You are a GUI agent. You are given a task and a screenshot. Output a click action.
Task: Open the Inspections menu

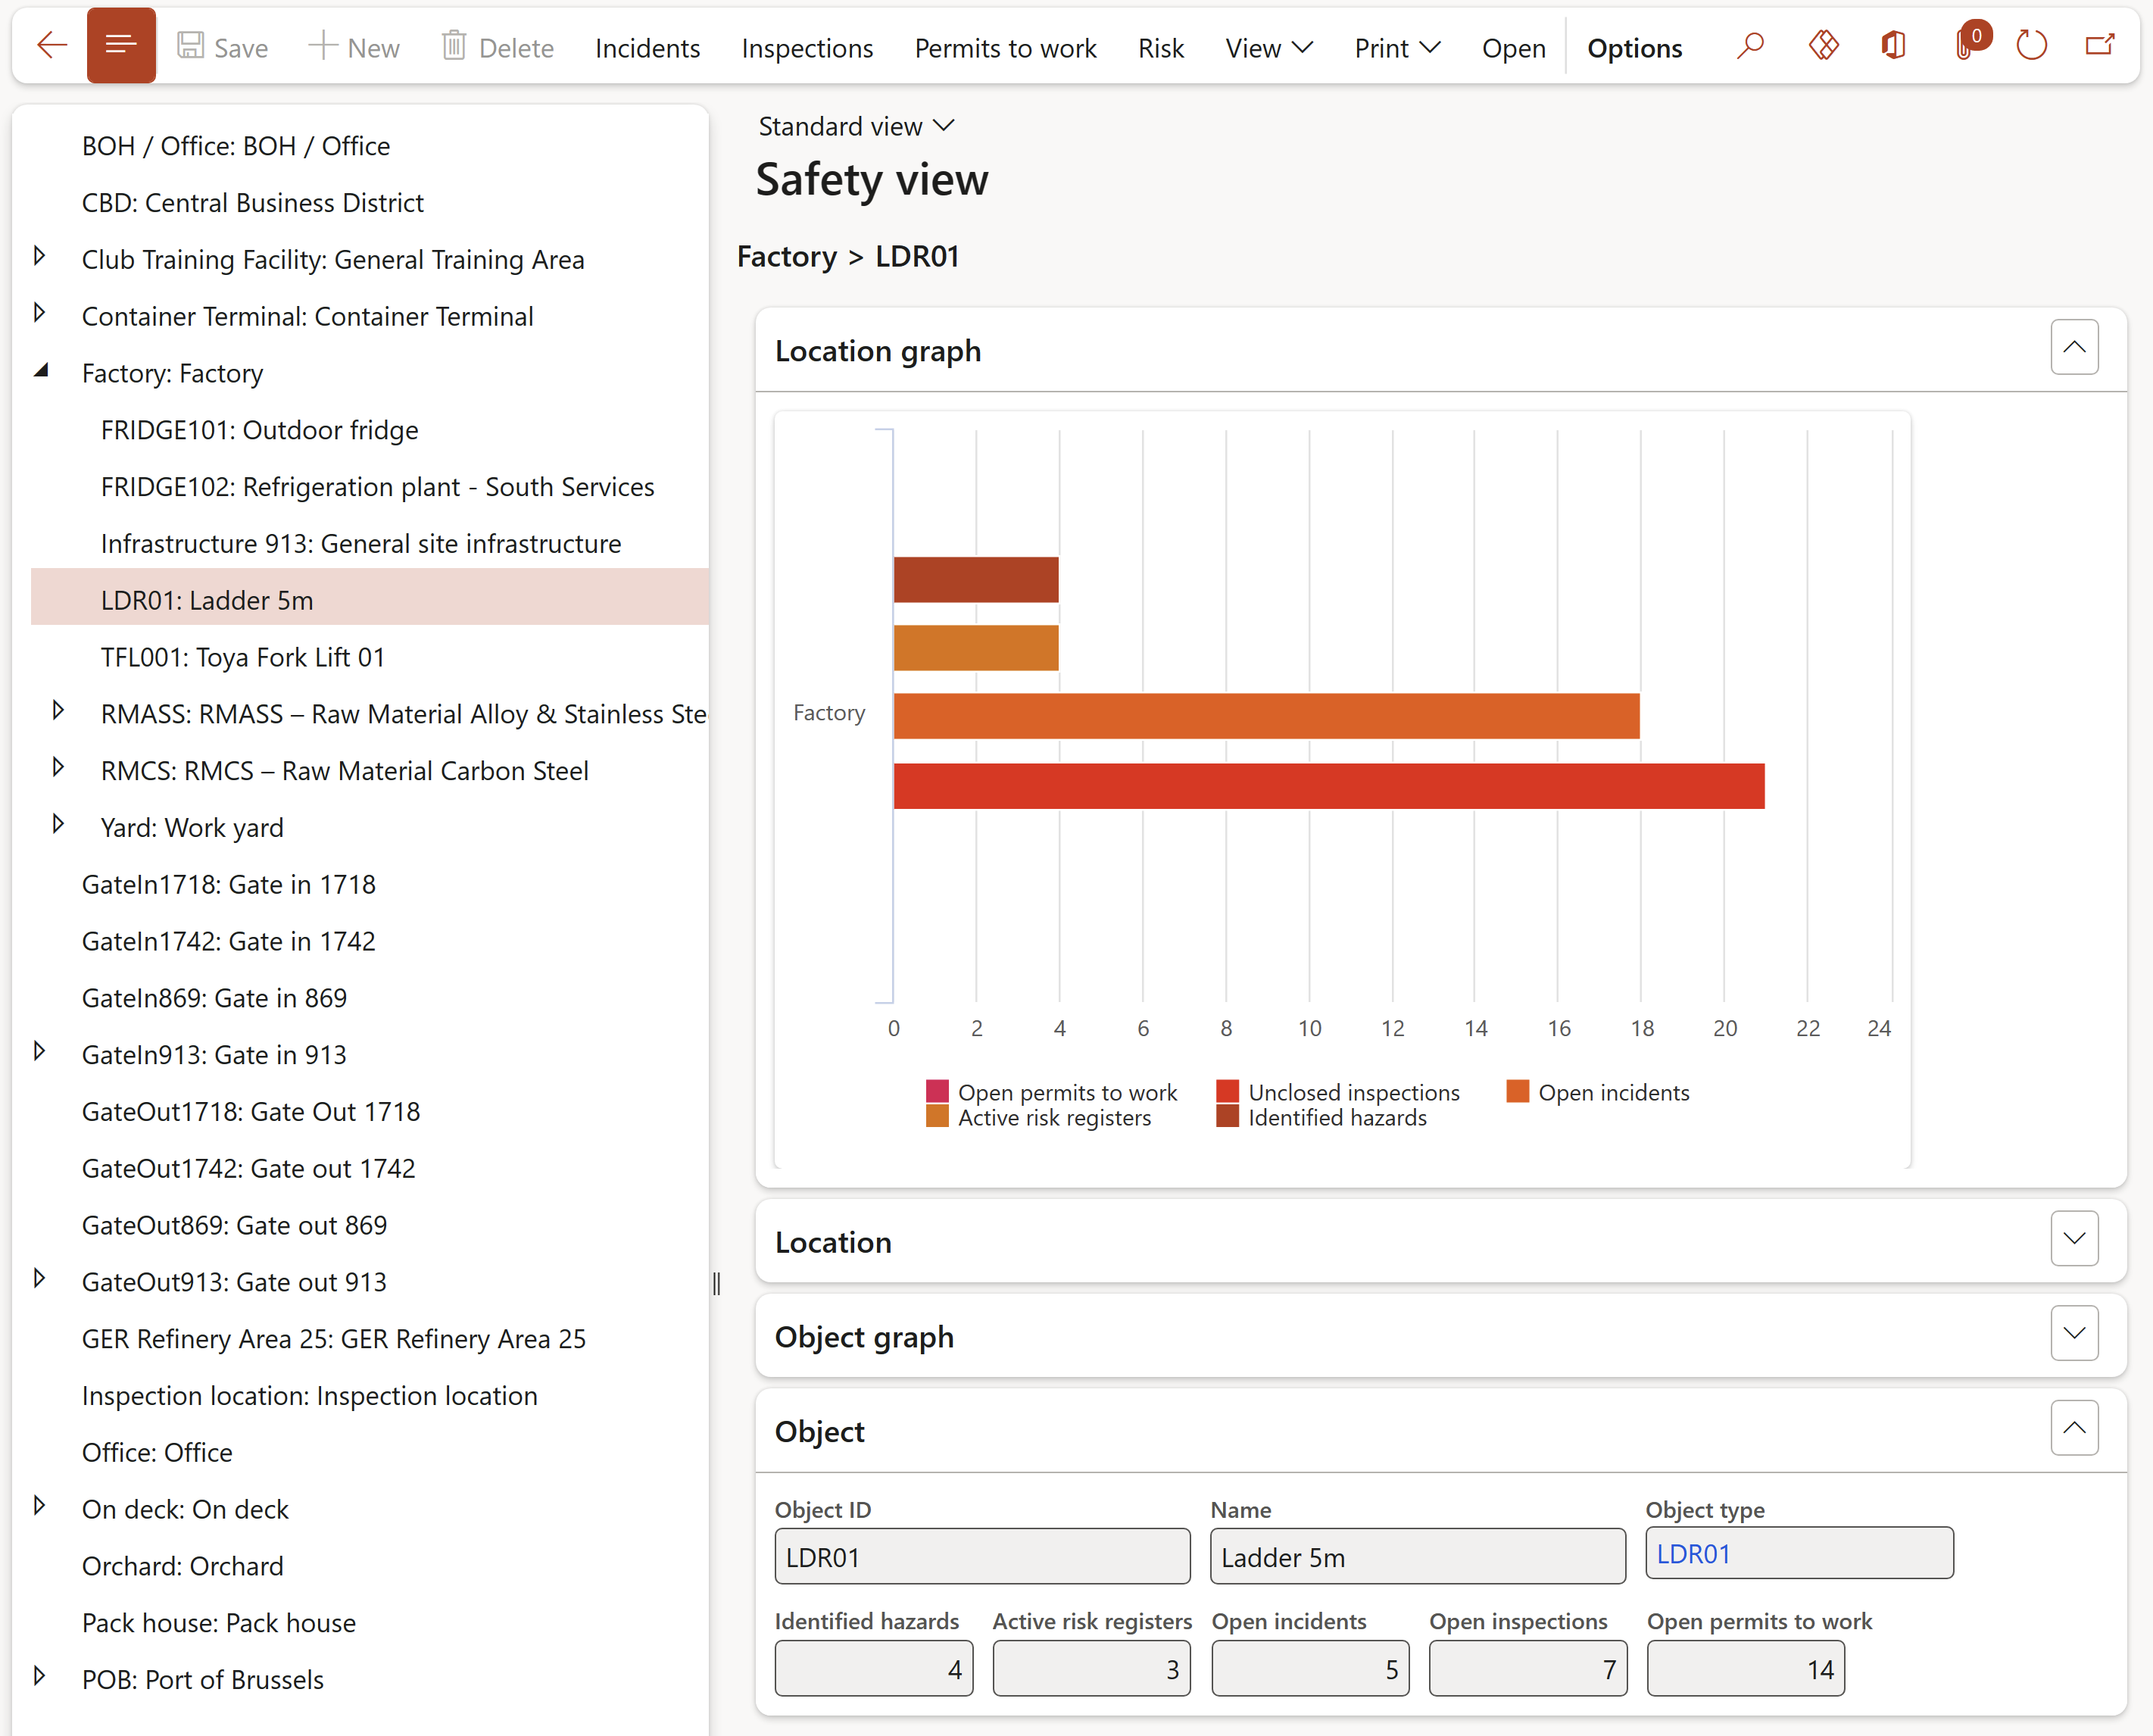coord(807,48)
